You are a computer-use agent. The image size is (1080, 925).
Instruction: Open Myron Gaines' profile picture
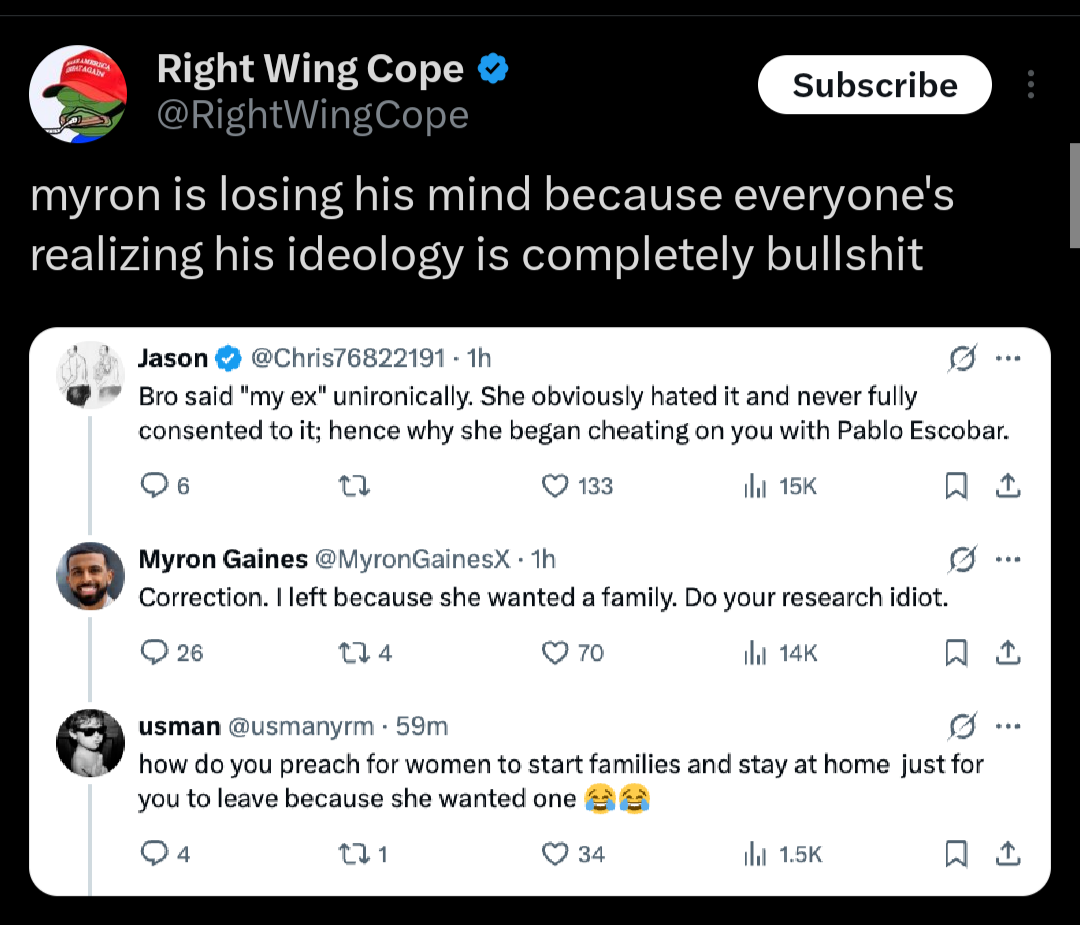tap(91, 576)
